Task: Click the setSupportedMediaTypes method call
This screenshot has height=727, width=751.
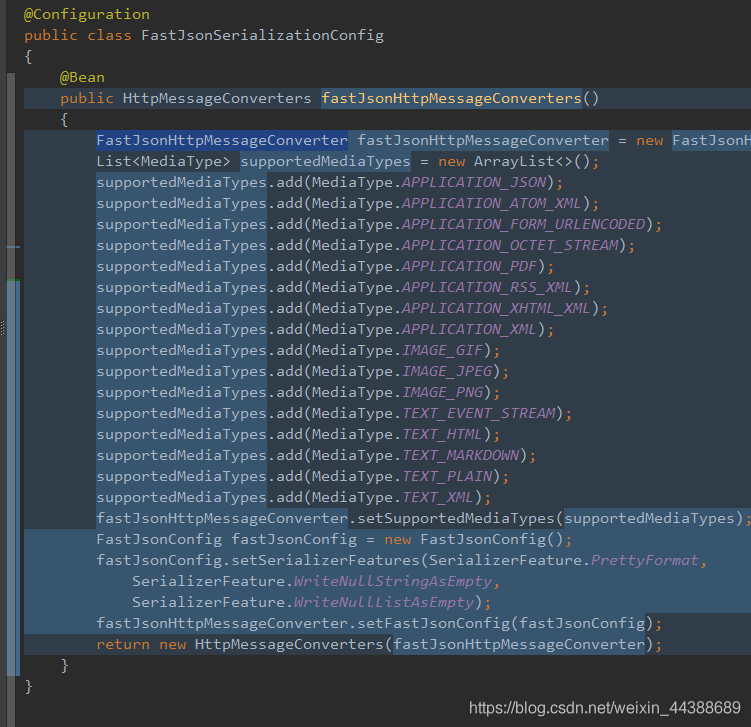Action: pos(455,519)
